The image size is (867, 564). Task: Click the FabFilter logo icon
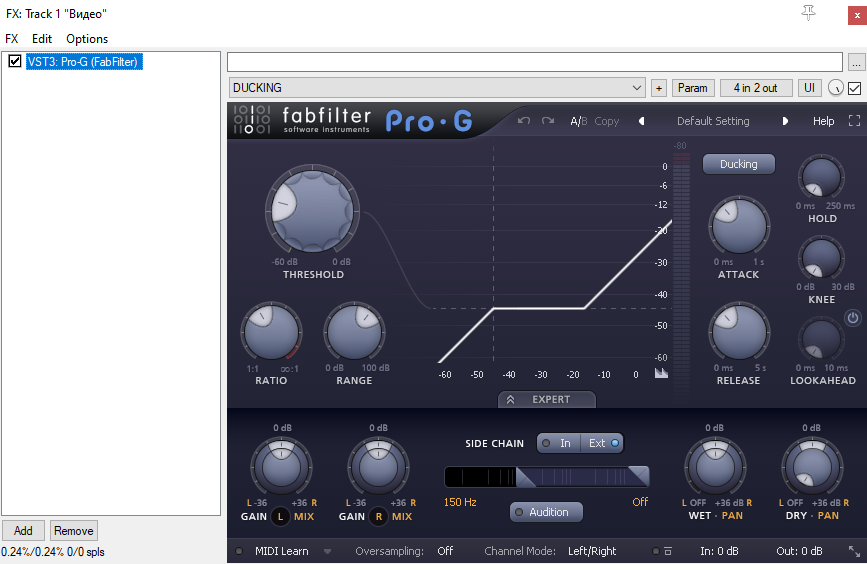tap(252, 119)
